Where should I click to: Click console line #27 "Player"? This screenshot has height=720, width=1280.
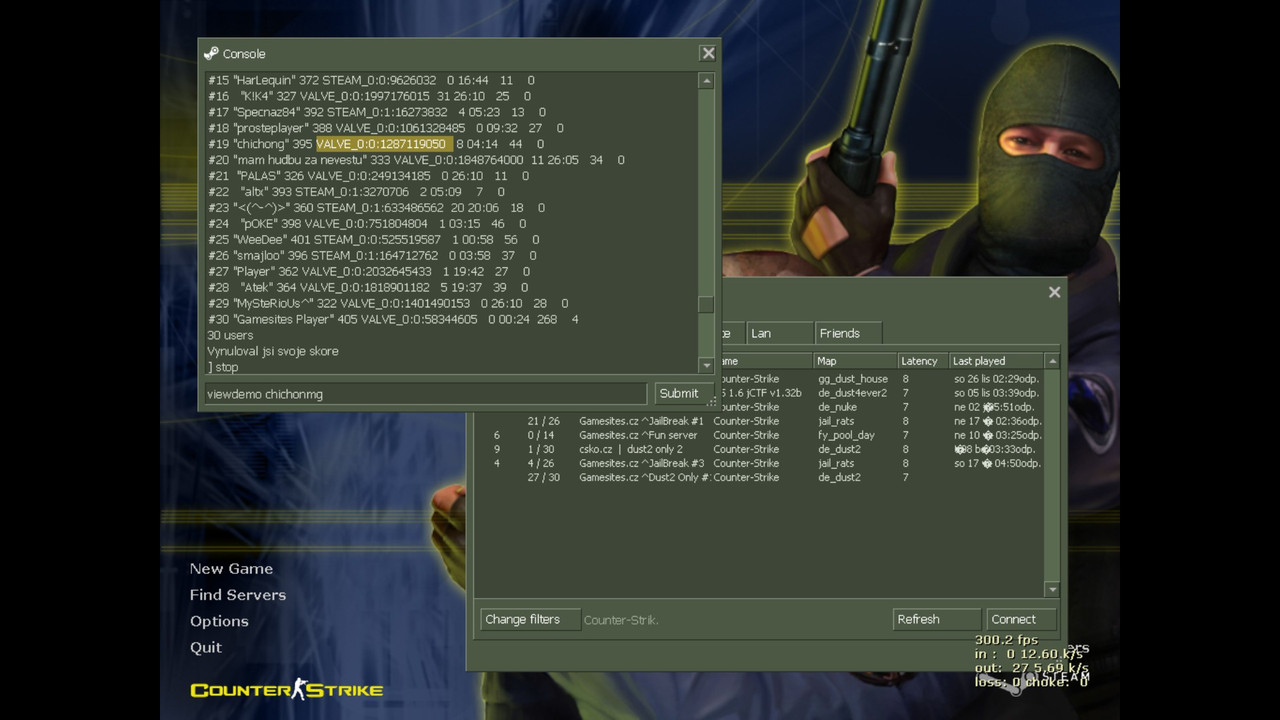(x=369, y=272)
